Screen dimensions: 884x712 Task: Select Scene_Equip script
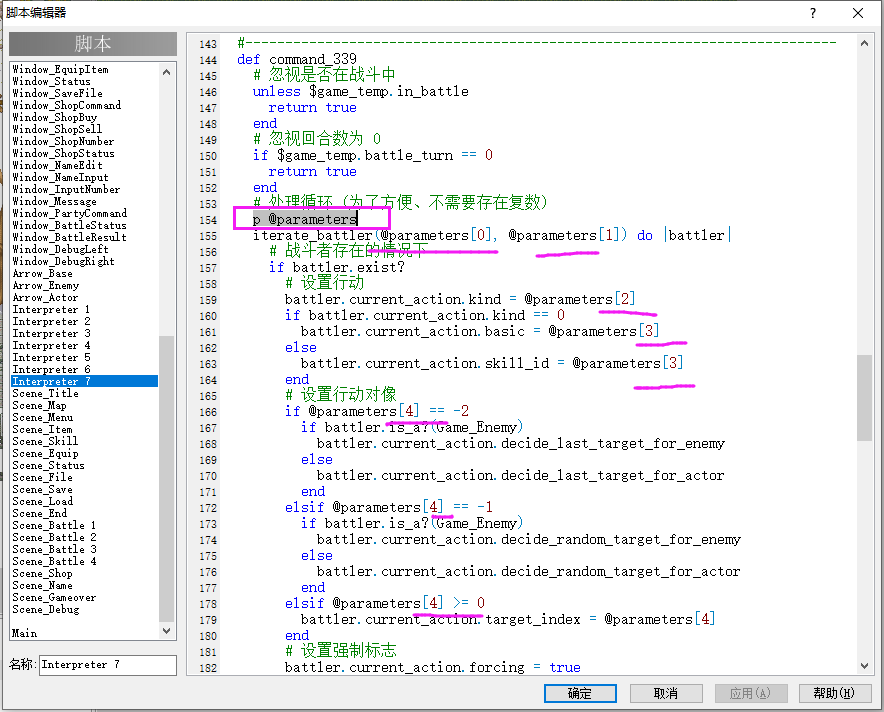point(46,453)
